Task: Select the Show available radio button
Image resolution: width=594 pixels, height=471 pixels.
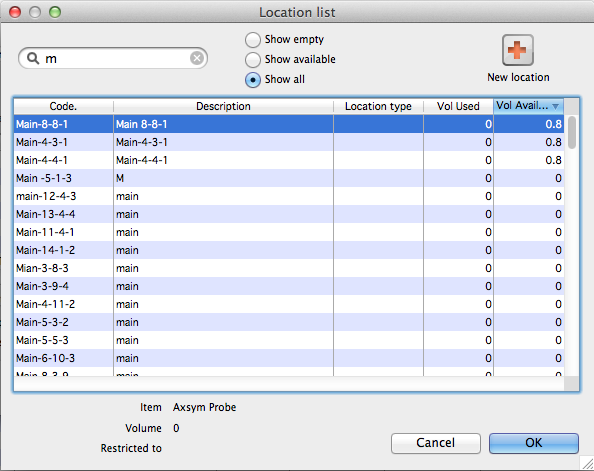Action: [x=253, y=59]
